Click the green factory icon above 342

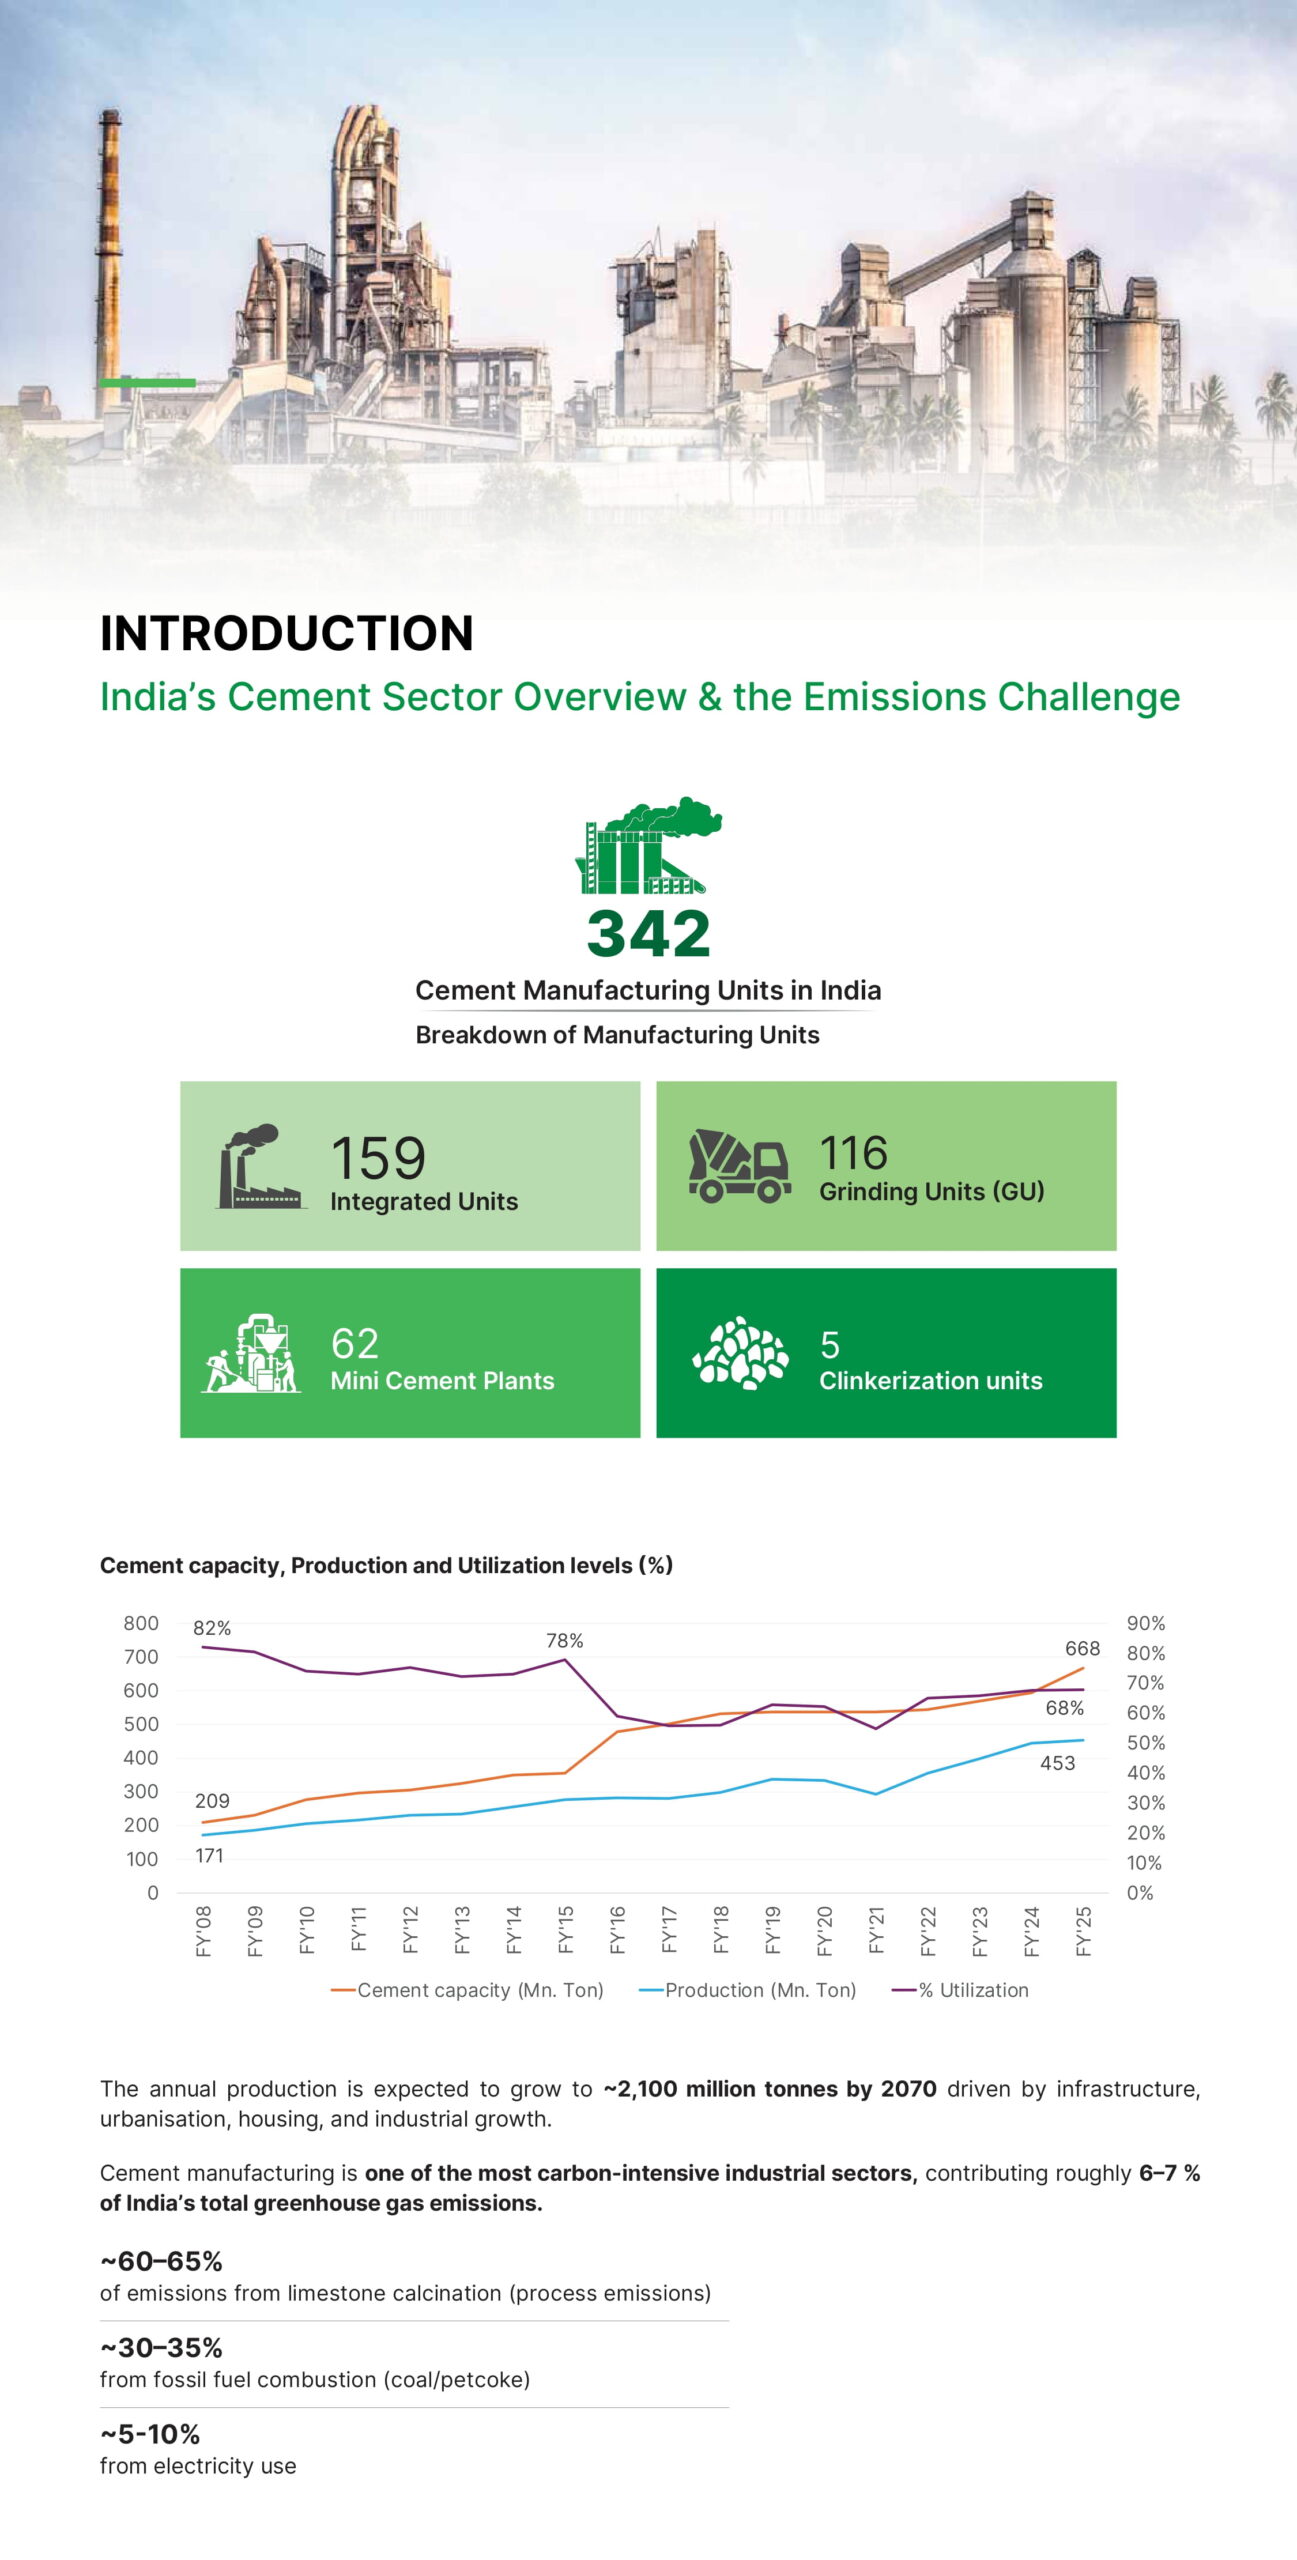(648, 845)
